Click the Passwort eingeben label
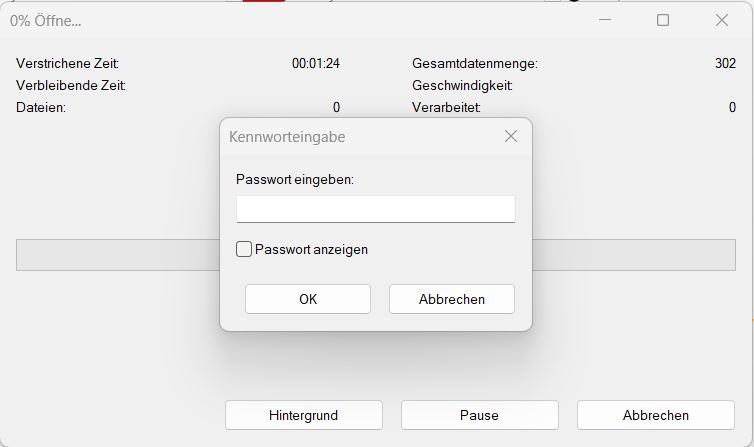Image resolution: width=754 pixels, height=447 pixels. pos(295,179)
